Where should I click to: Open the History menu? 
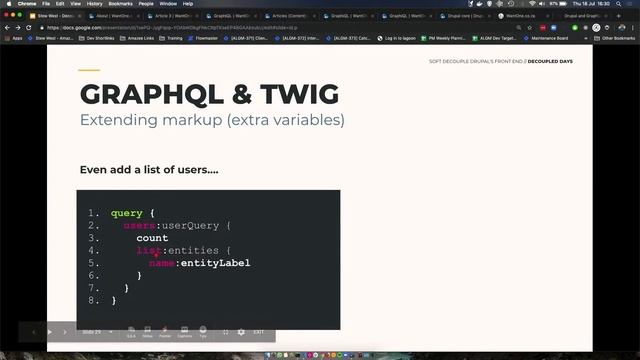pos(94,4)
